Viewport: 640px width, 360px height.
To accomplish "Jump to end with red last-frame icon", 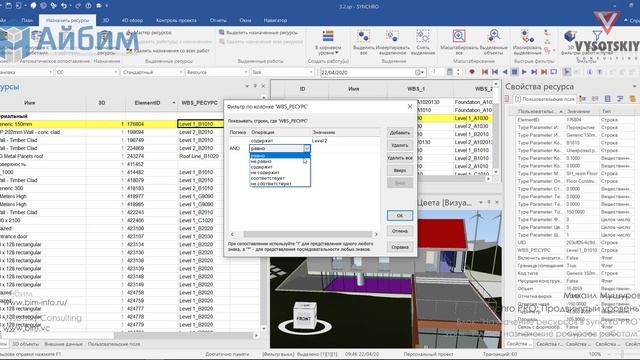I will click(544, 72).
